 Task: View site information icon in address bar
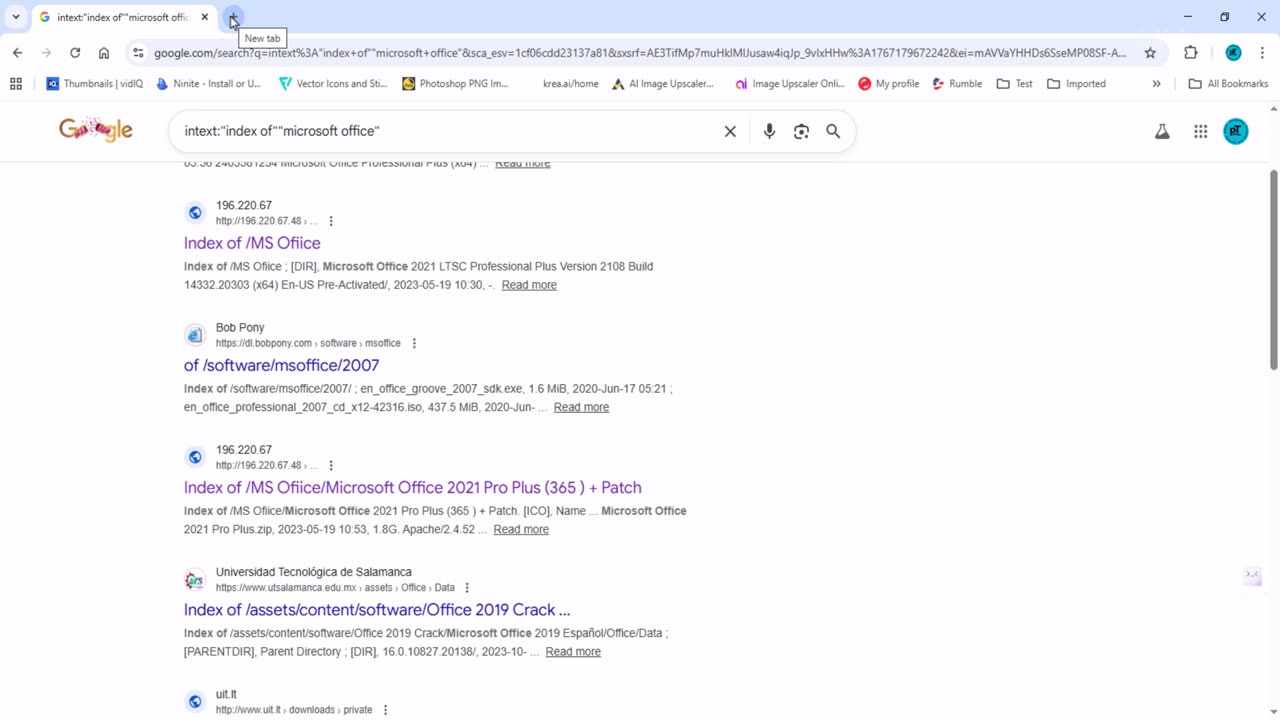point(138,53)
